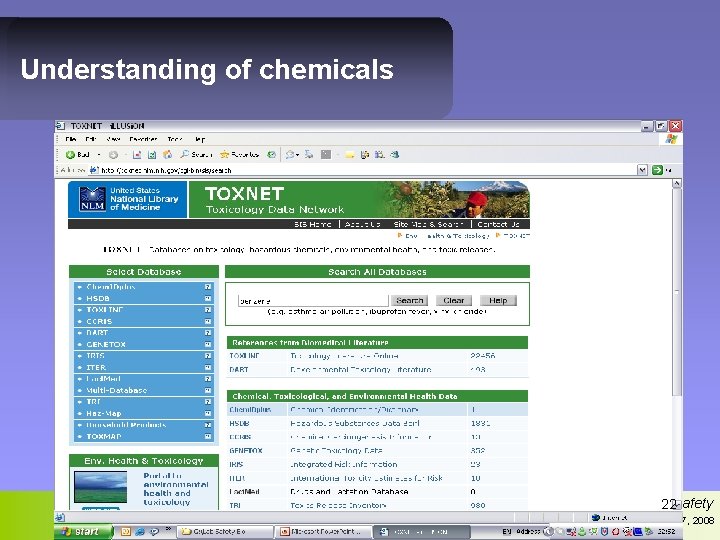Click the green Back arrow icon
The width and height of the screenshot is (720, 540).
(70, 155)
